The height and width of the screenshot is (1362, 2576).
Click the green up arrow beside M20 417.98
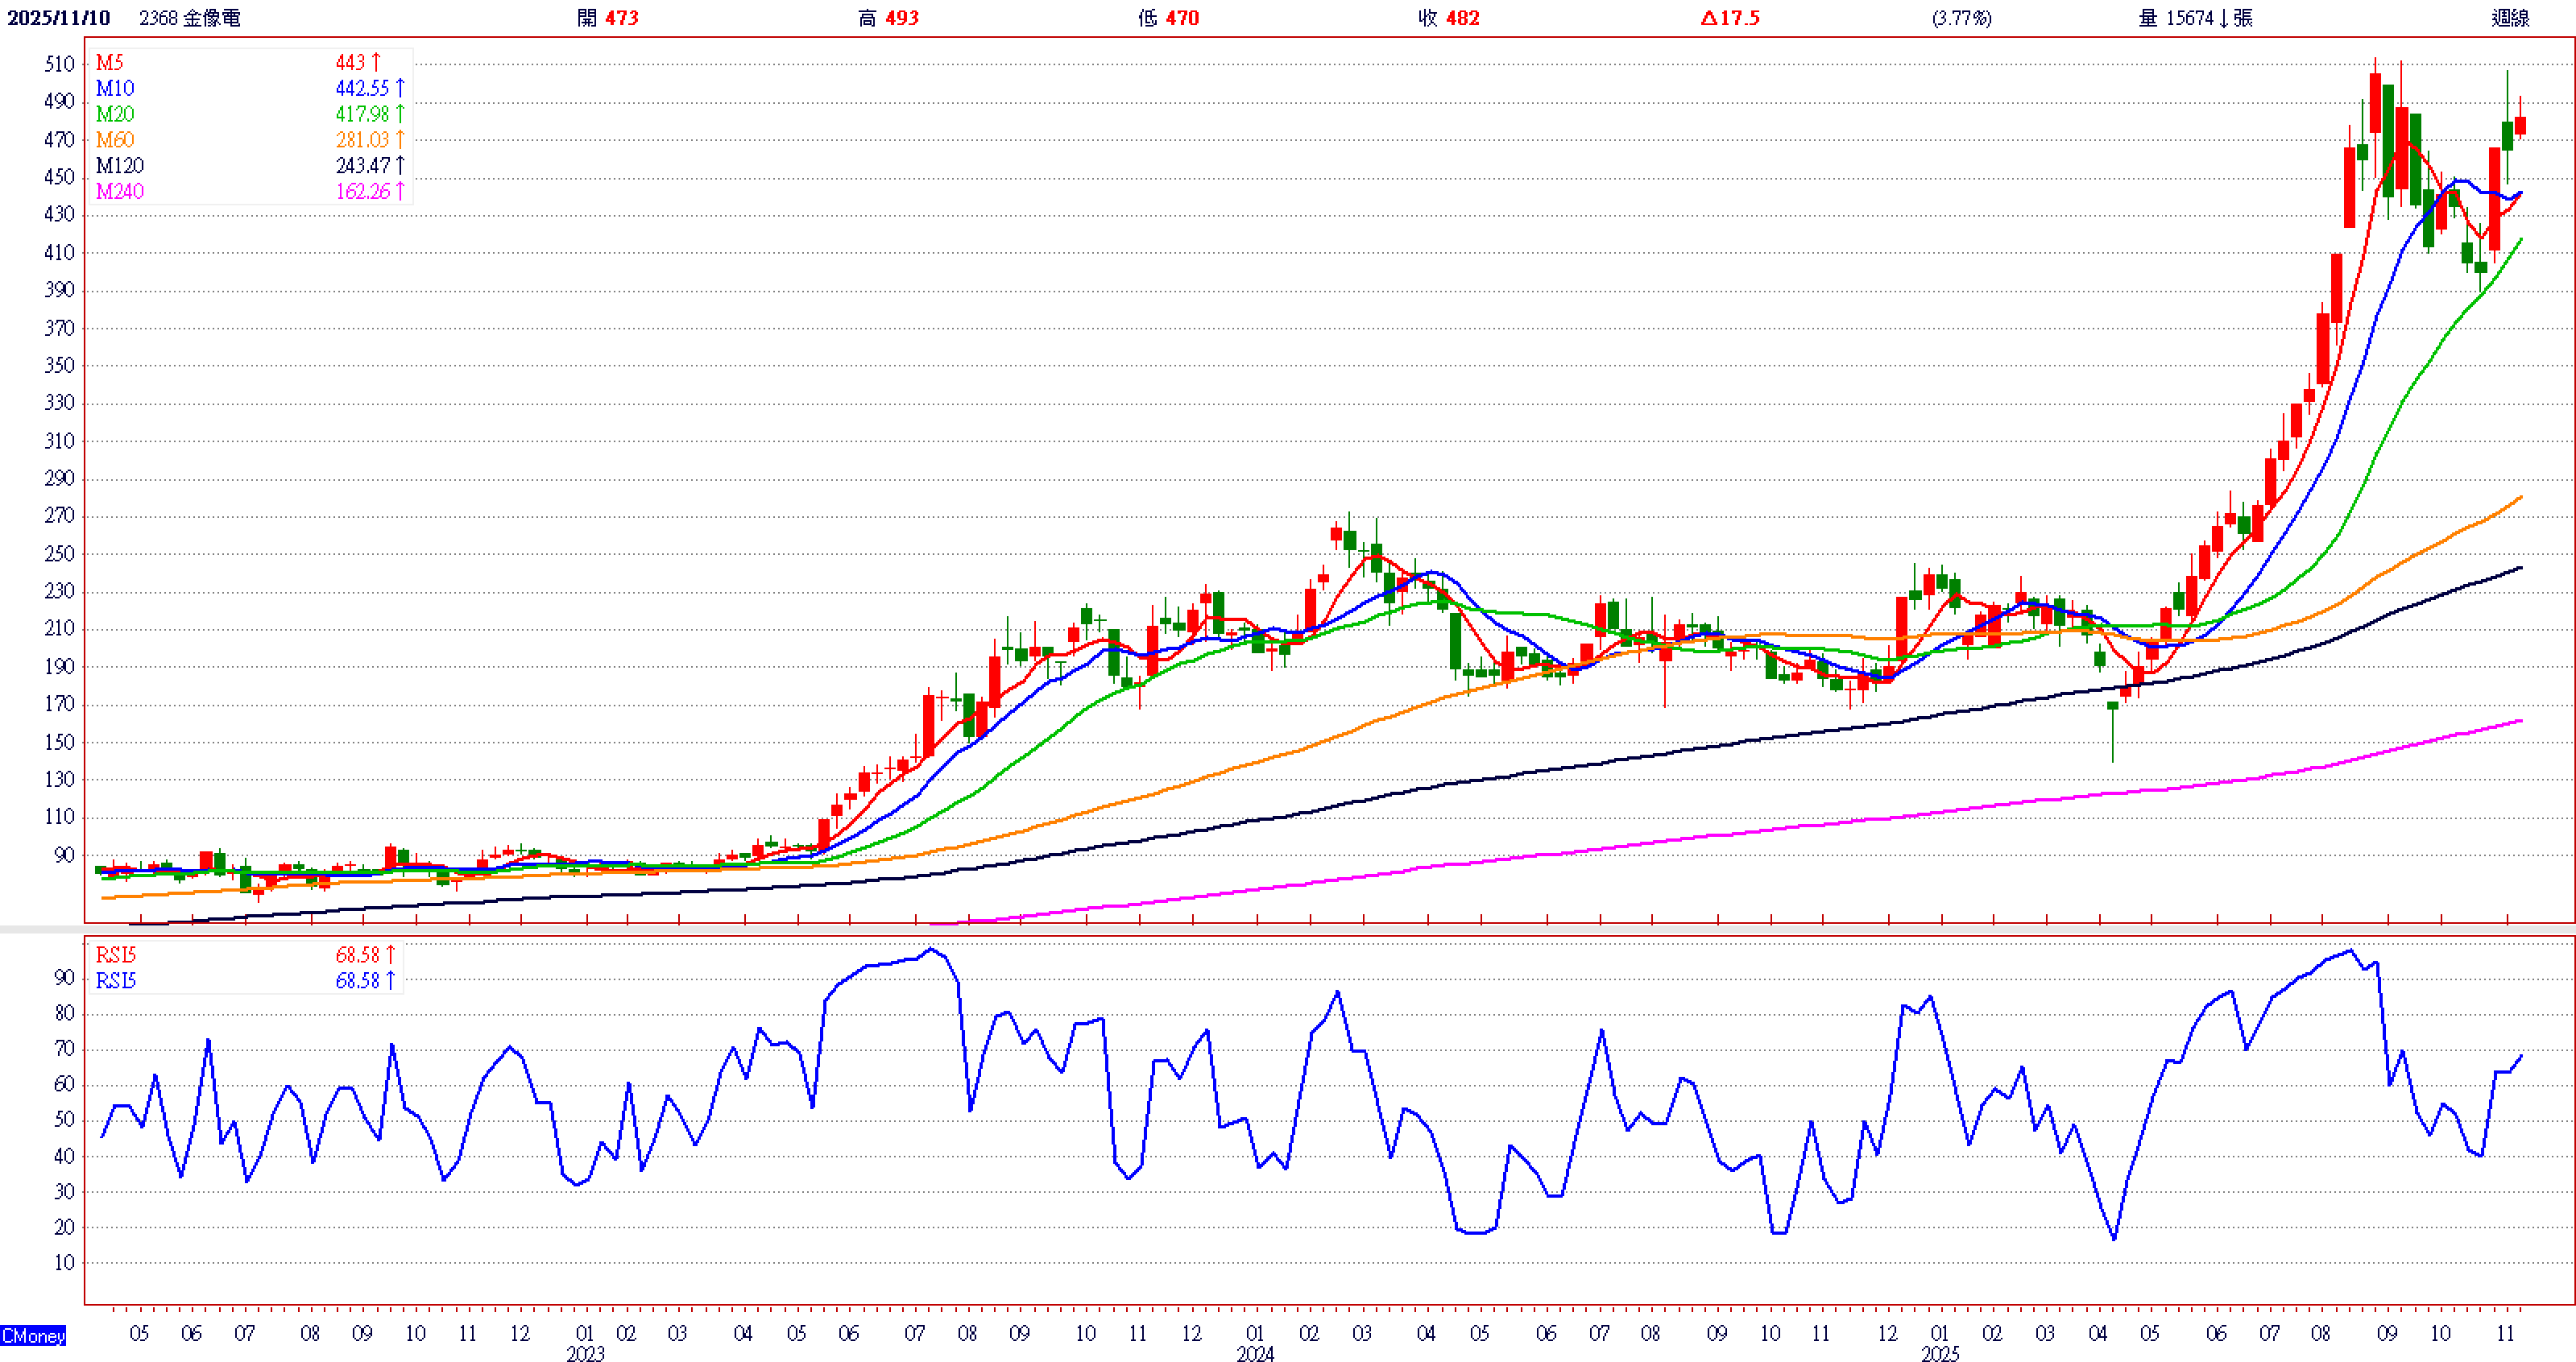click(400, 114)
